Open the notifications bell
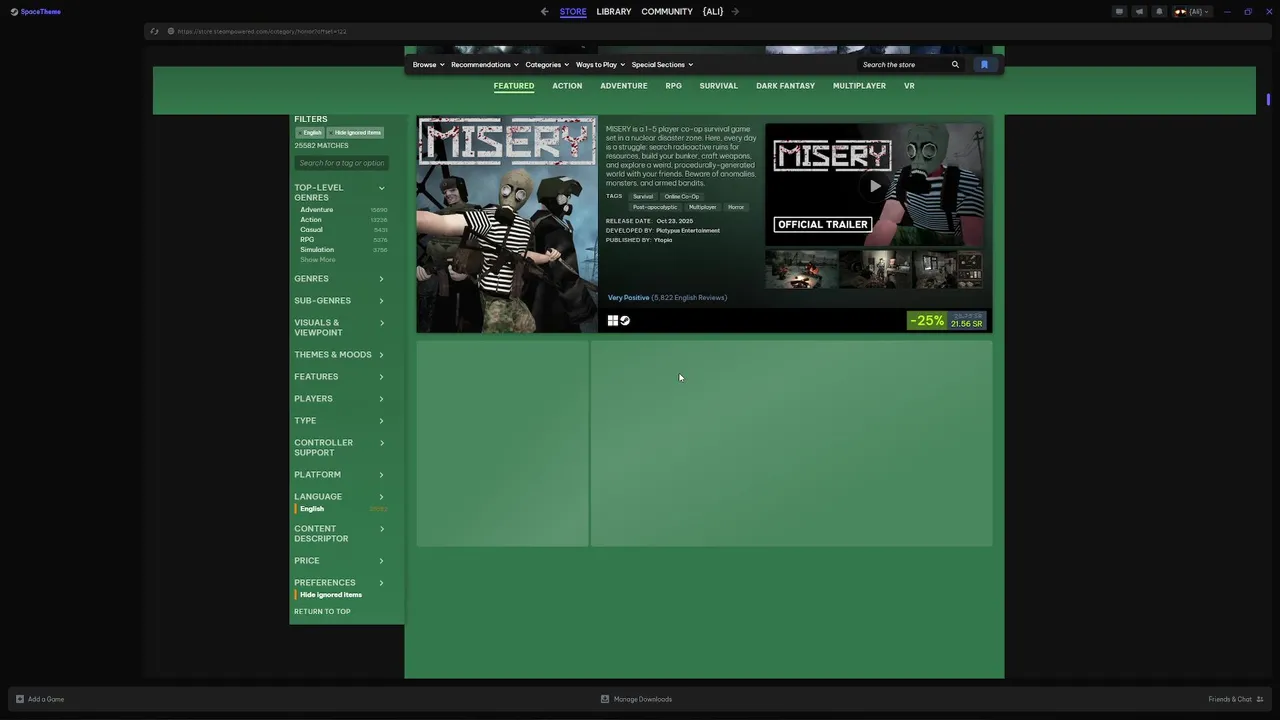1280x720 pixels. [x=1159, y=12]
